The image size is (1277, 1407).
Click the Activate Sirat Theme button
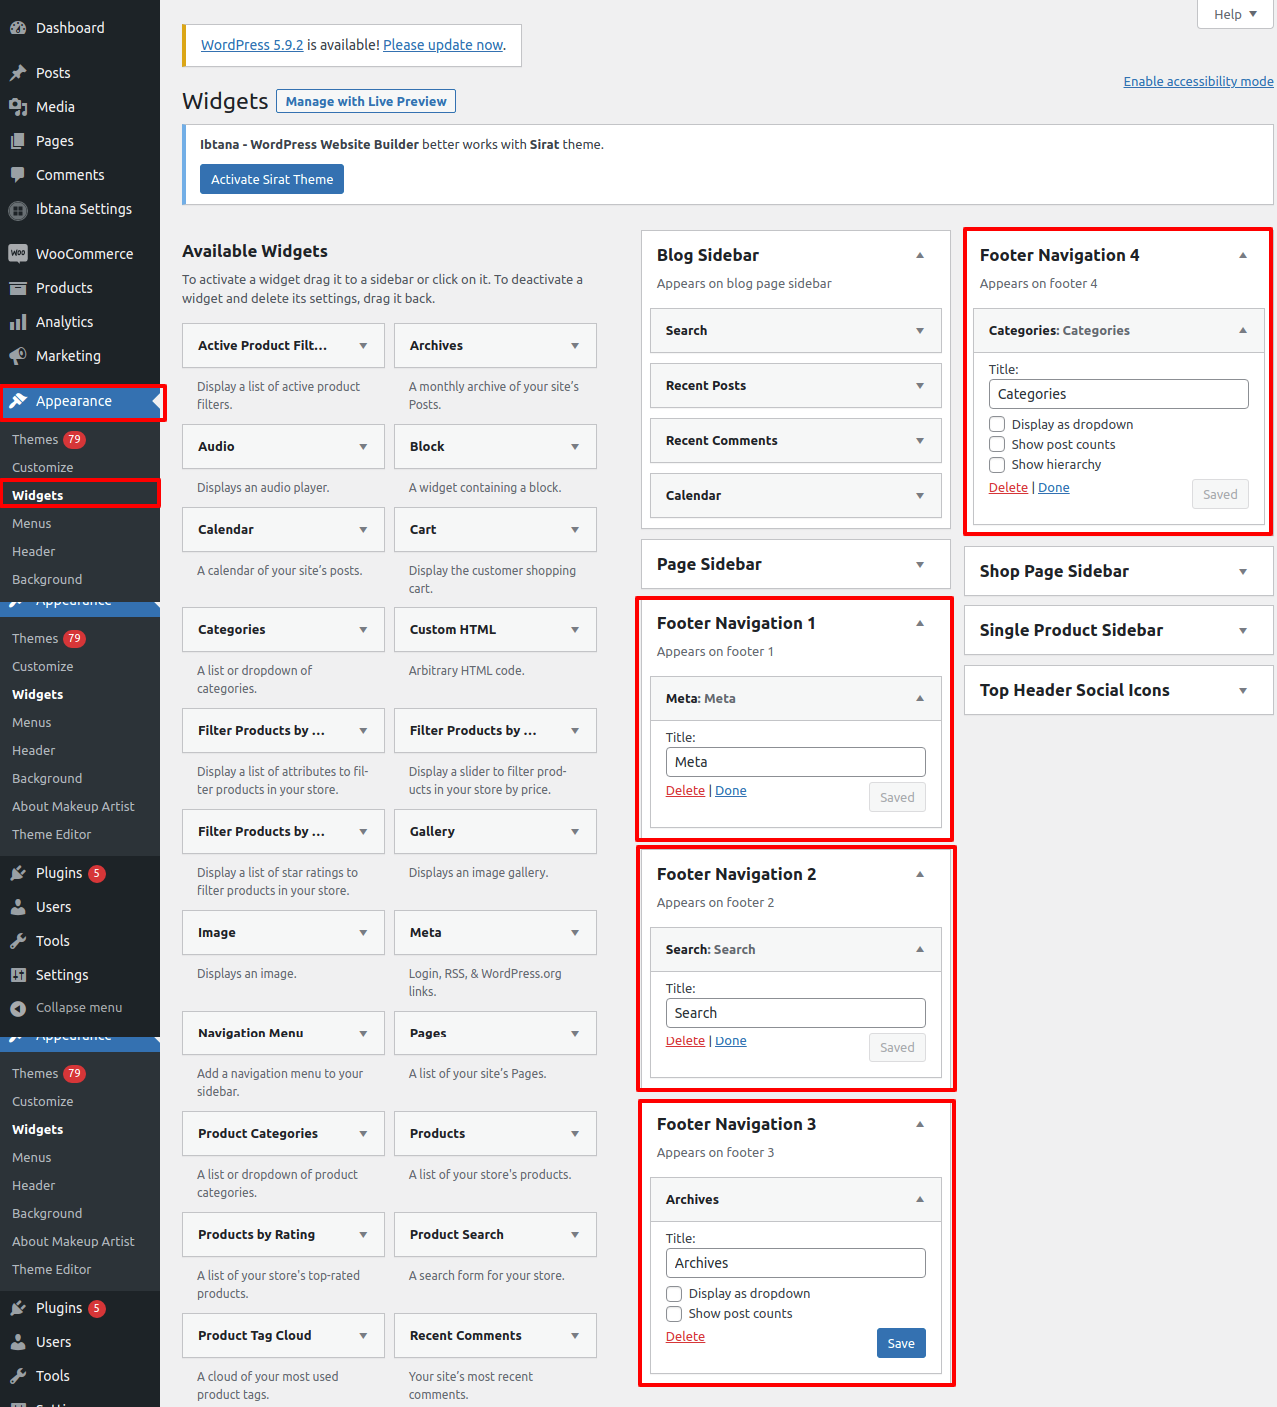(272, 179)
